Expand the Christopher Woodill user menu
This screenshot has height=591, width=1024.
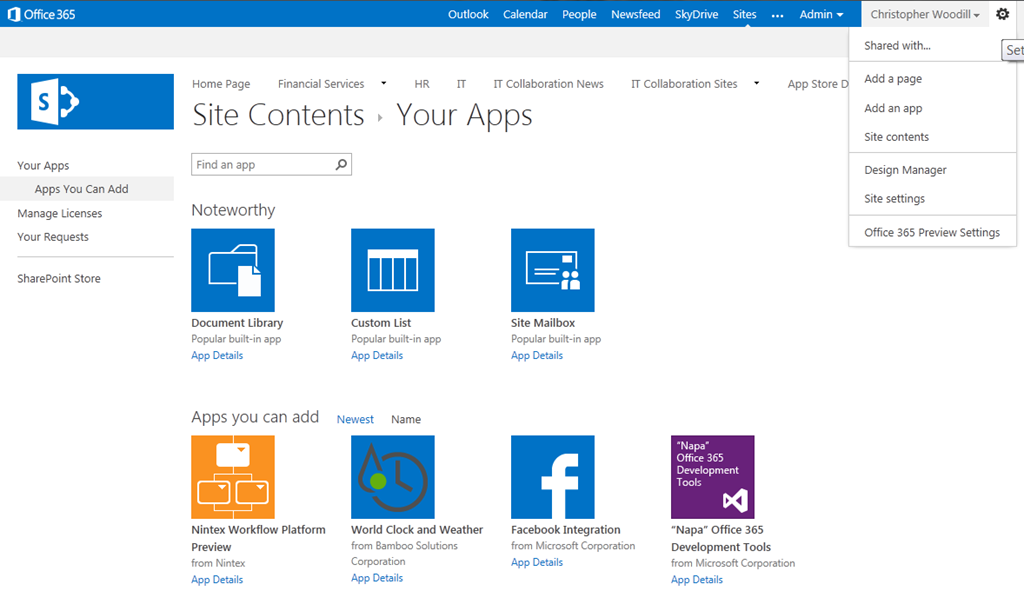tap(925, 14)
